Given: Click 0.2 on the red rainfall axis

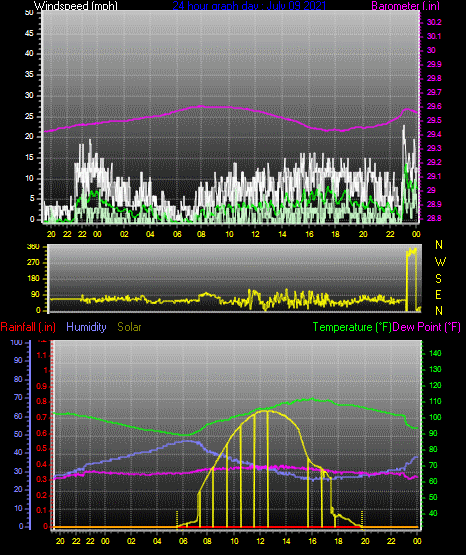Looking at the screenshot, I should pos(42,495).
